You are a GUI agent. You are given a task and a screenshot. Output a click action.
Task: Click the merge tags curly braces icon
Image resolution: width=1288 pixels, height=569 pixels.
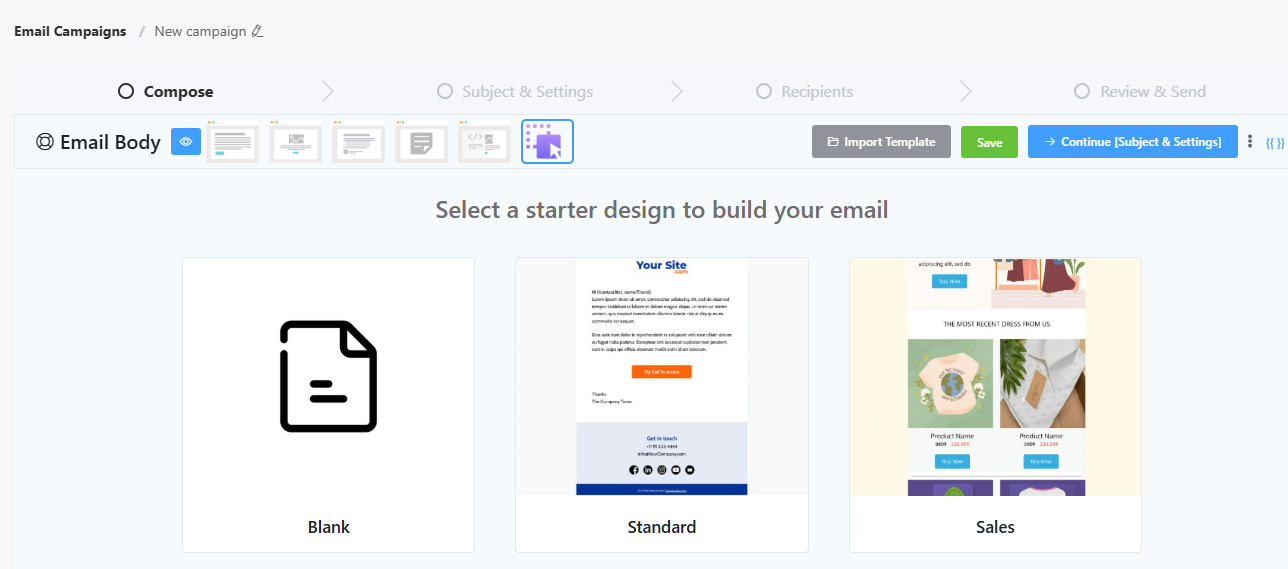1274,142
